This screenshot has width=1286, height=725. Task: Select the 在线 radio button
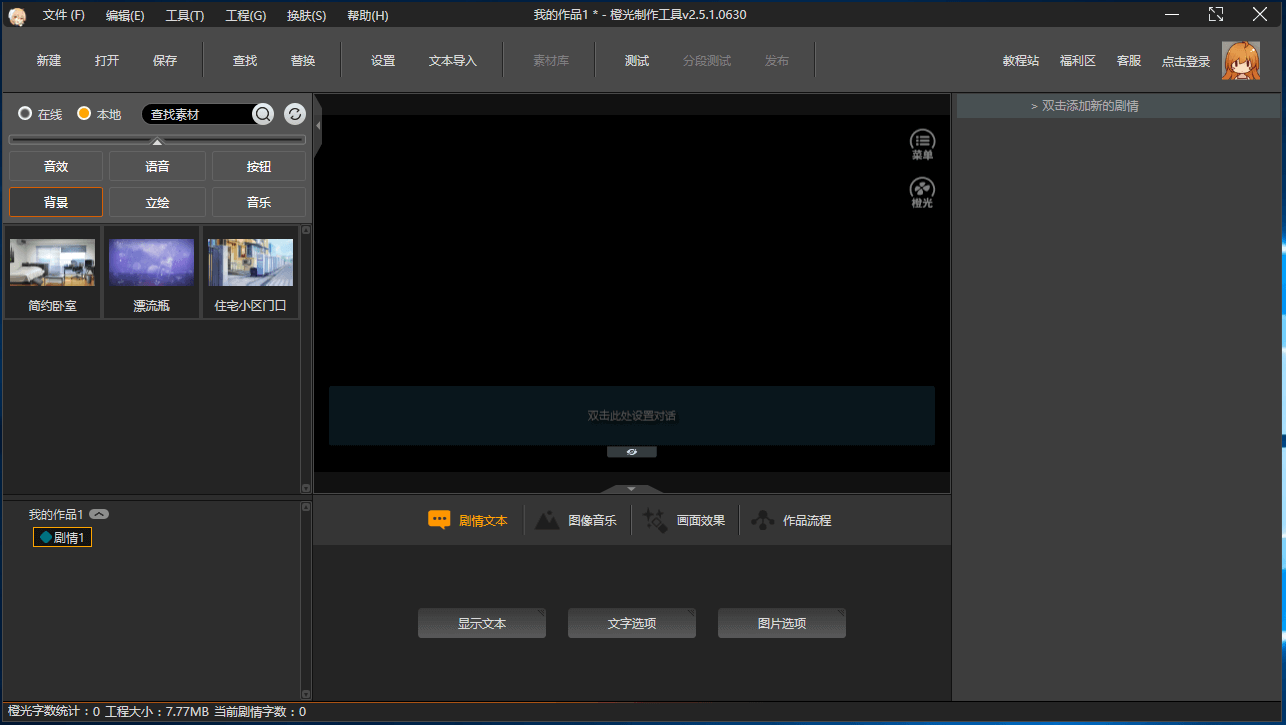[25, 114]
